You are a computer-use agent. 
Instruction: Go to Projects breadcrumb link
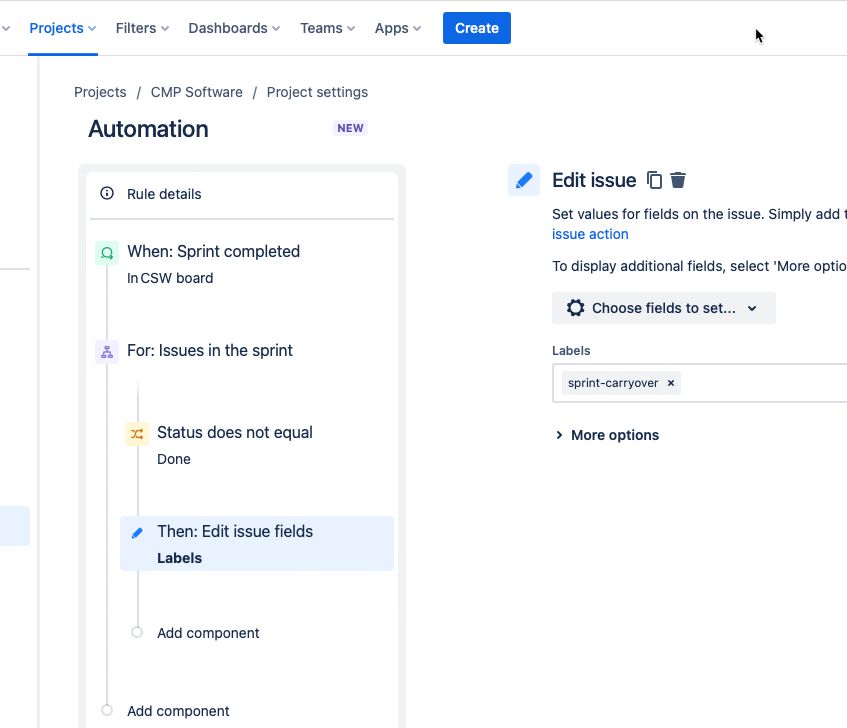(x=100, y=92)
